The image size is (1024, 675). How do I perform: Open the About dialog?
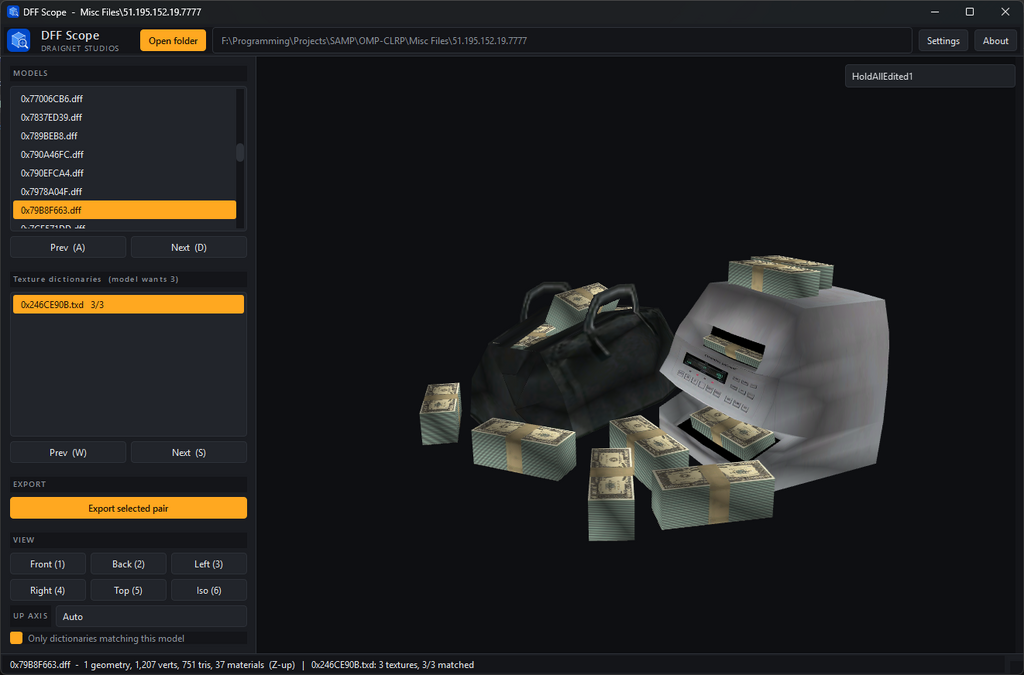(x=995, y=40)
